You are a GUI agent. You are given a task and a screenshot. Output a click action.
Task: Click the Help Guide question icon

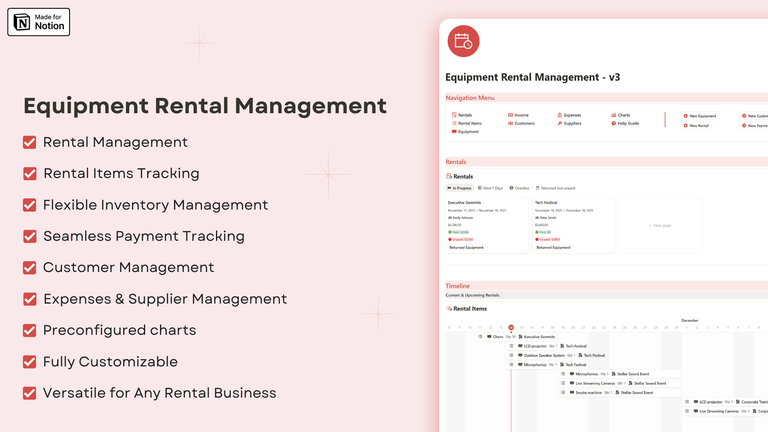[x=614, y=123]
